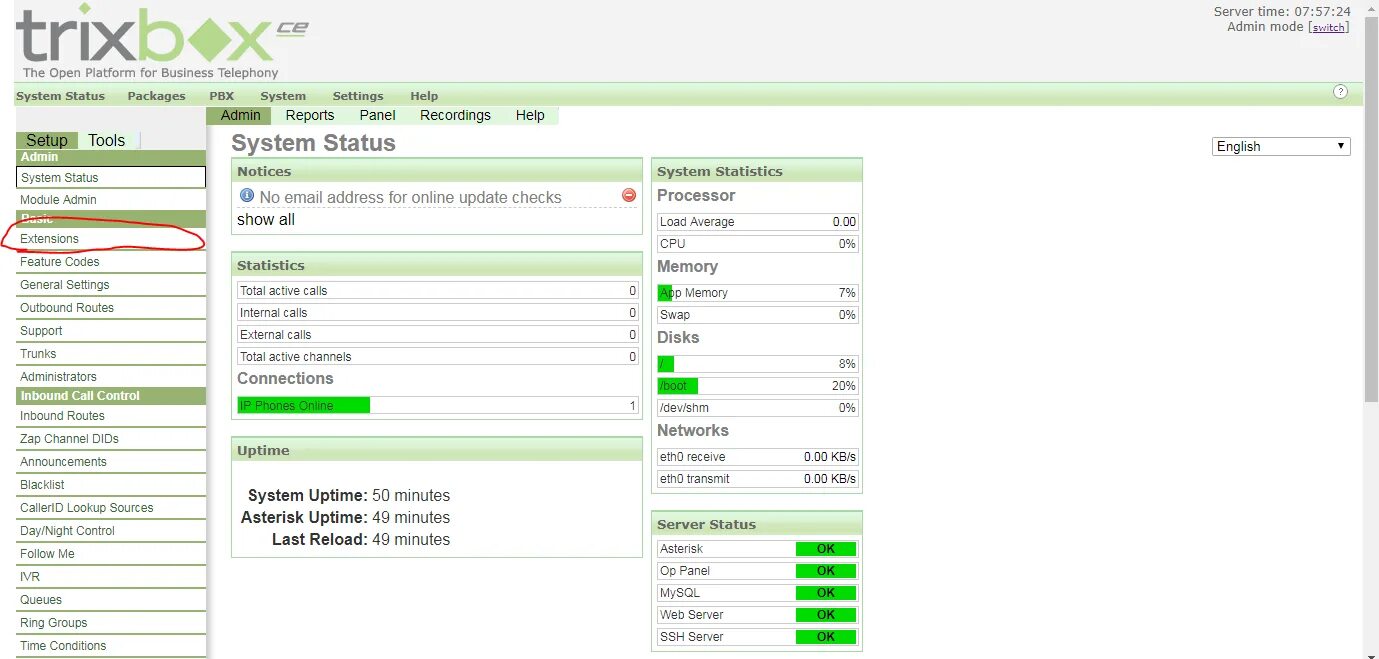Open Module Admin in sidebar

pos(111,199)
